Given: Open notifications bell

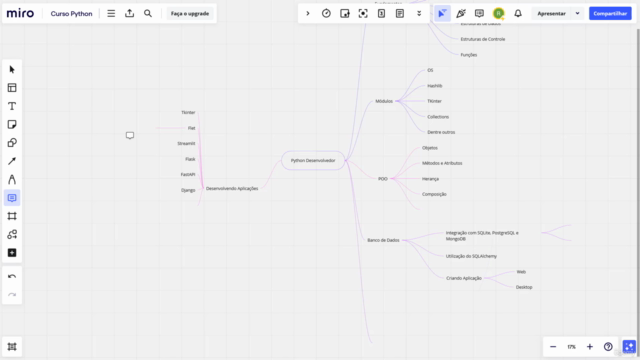Looking at the screenshot, I should (518, 13).
